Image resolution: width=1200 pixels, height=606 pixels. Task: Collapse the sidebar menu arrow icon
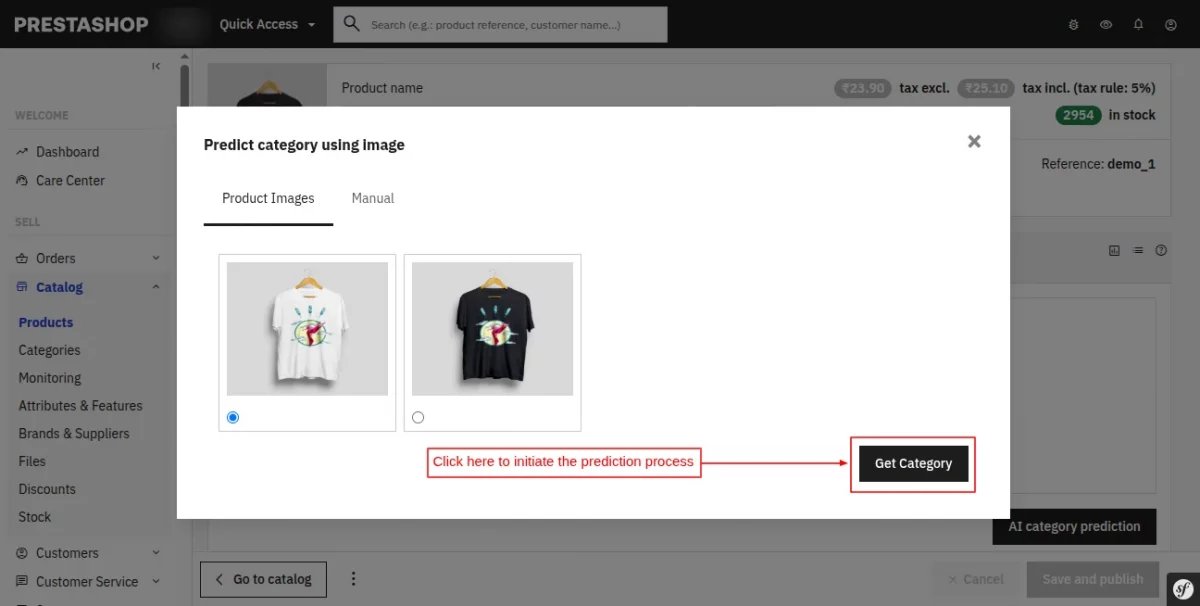tap(156, 66)
